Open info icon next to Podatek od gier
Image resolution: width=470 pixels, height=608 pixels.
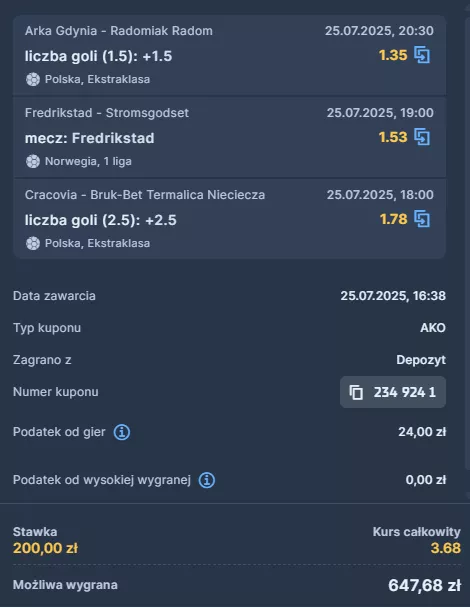(122, 432)
